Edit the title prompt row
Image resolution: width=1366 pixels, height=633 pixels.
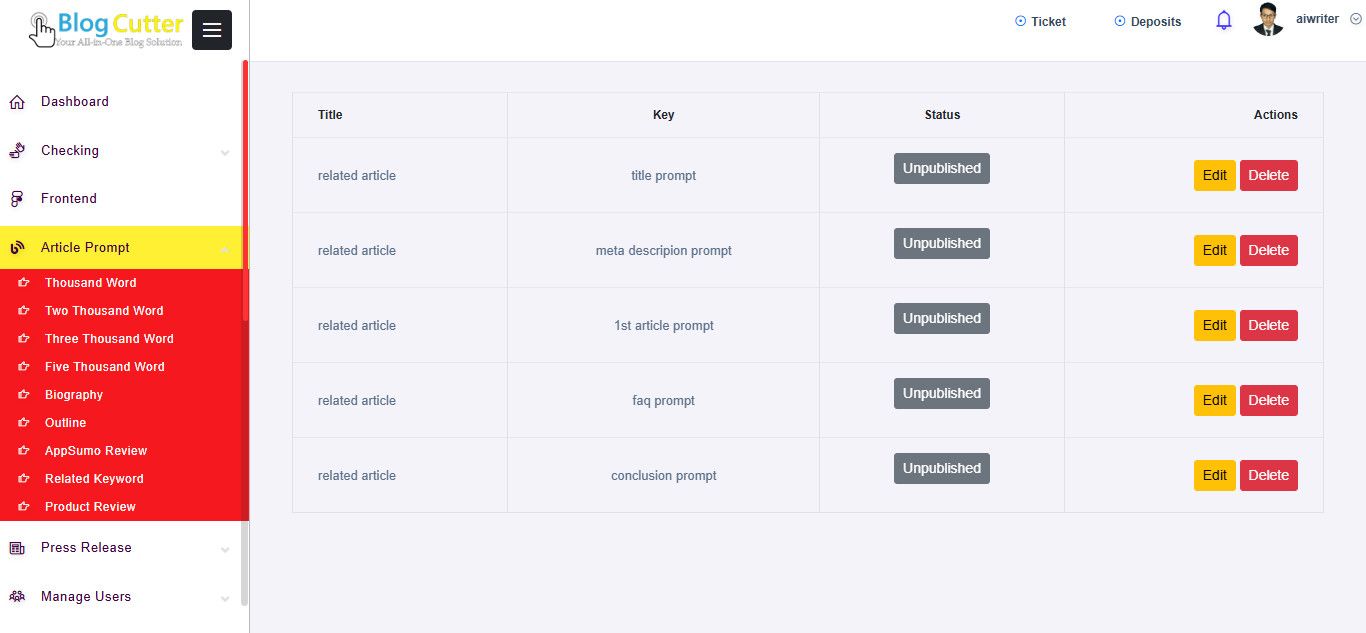click(x=1214, y=175)
